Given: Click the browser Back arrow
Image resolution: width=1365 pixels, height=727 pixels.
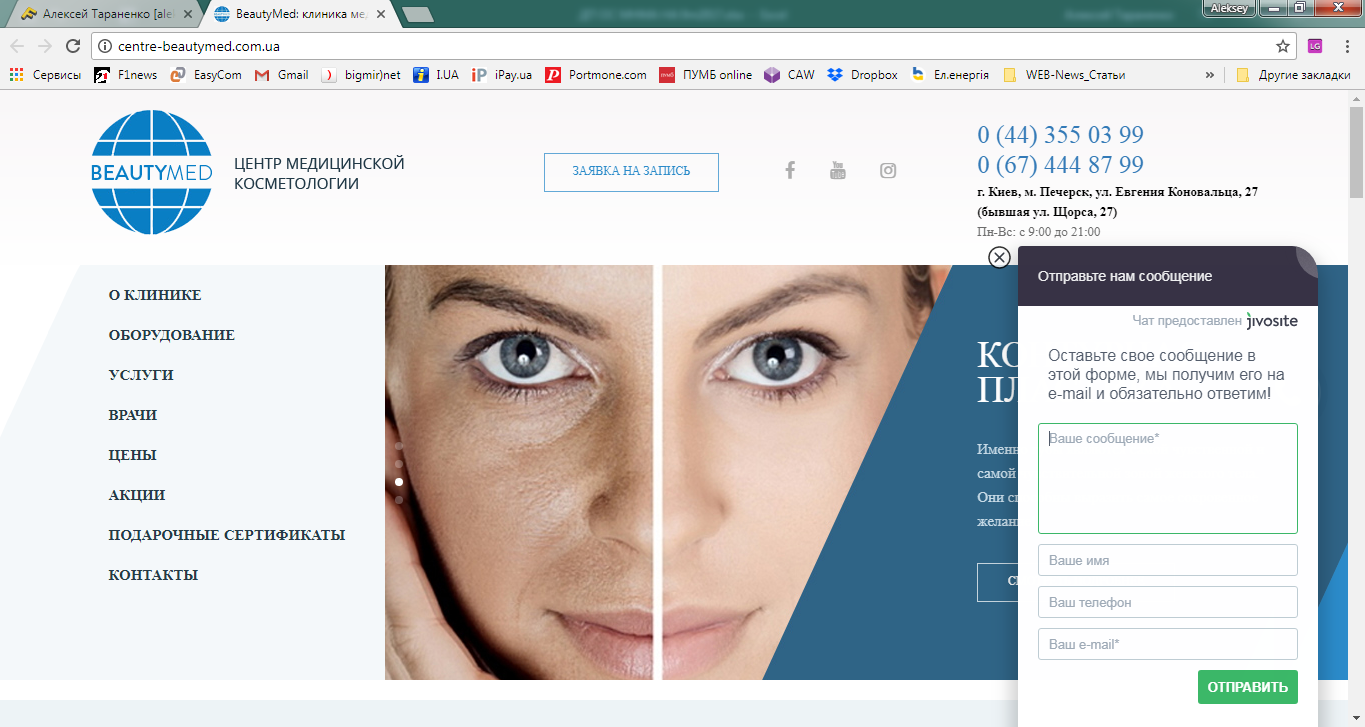Looking at the screenshot, I should coord(18,46).
